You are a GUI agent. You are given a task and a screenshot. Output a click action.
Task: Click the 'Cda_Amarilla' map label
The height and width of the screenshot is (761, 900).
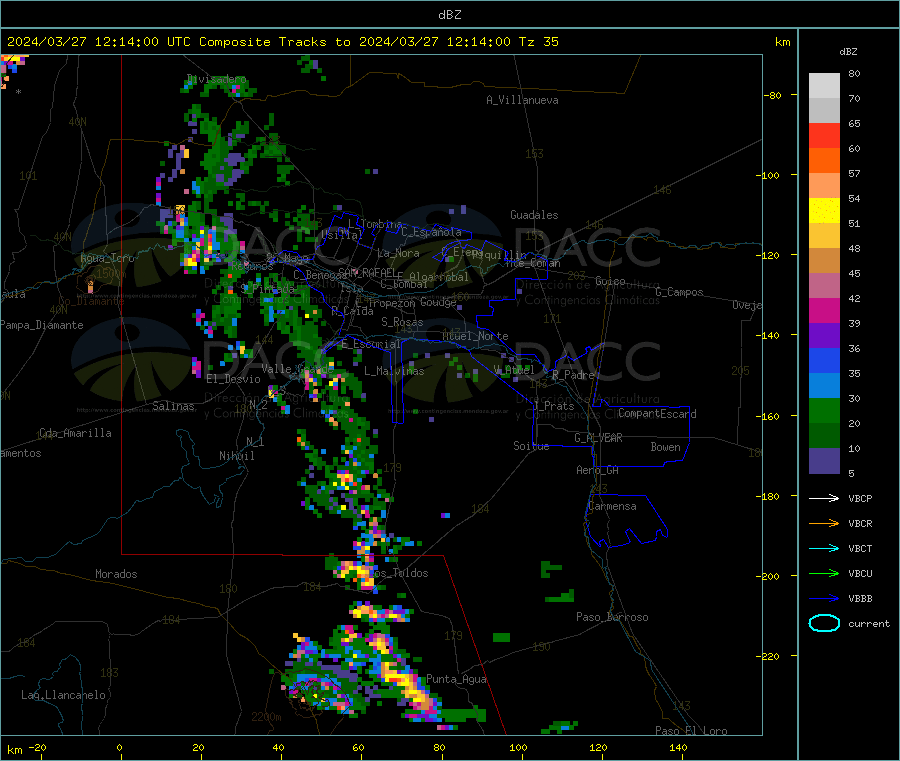pos(75,433)
